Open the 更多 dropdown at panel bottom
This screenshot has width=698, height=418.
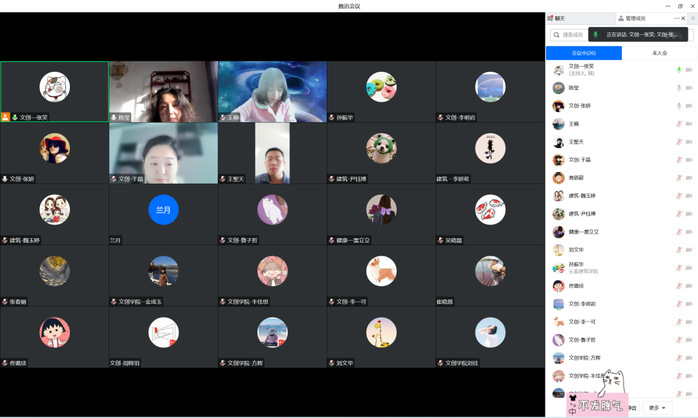coord(656,407)
